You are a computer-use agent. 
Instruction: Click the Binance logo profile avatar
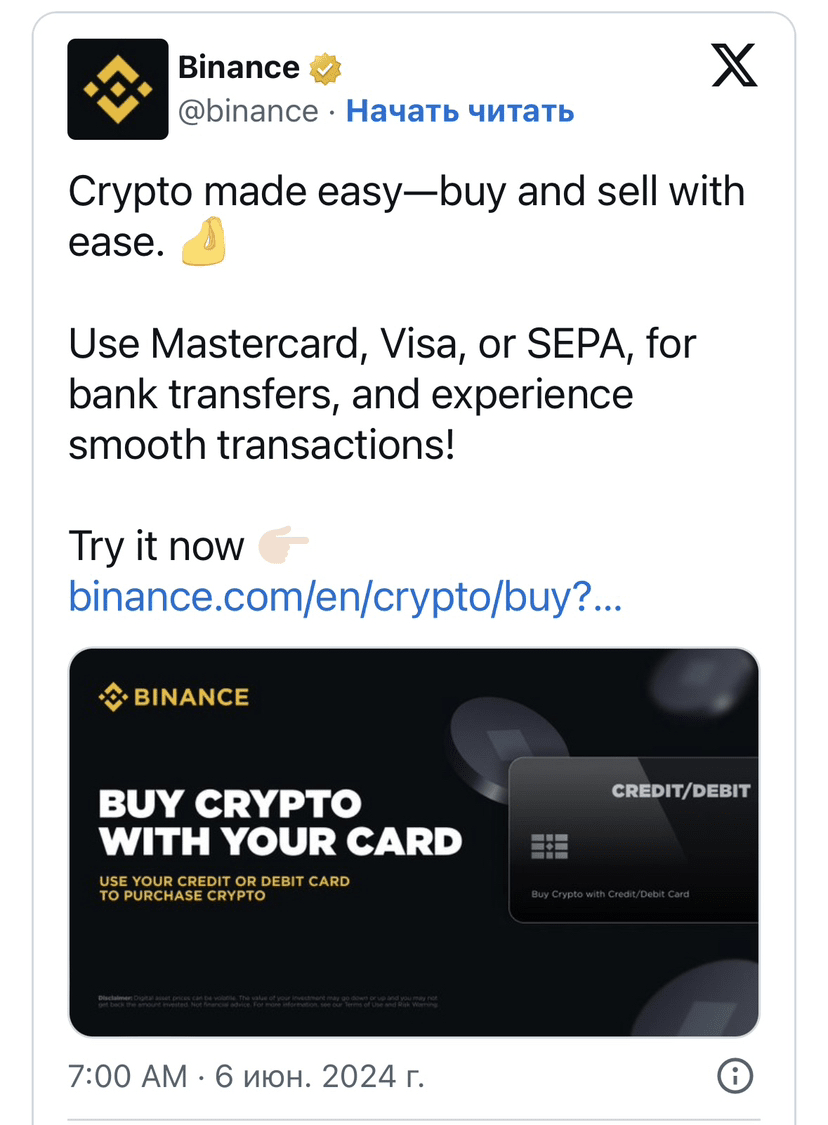tap(117, 89)
